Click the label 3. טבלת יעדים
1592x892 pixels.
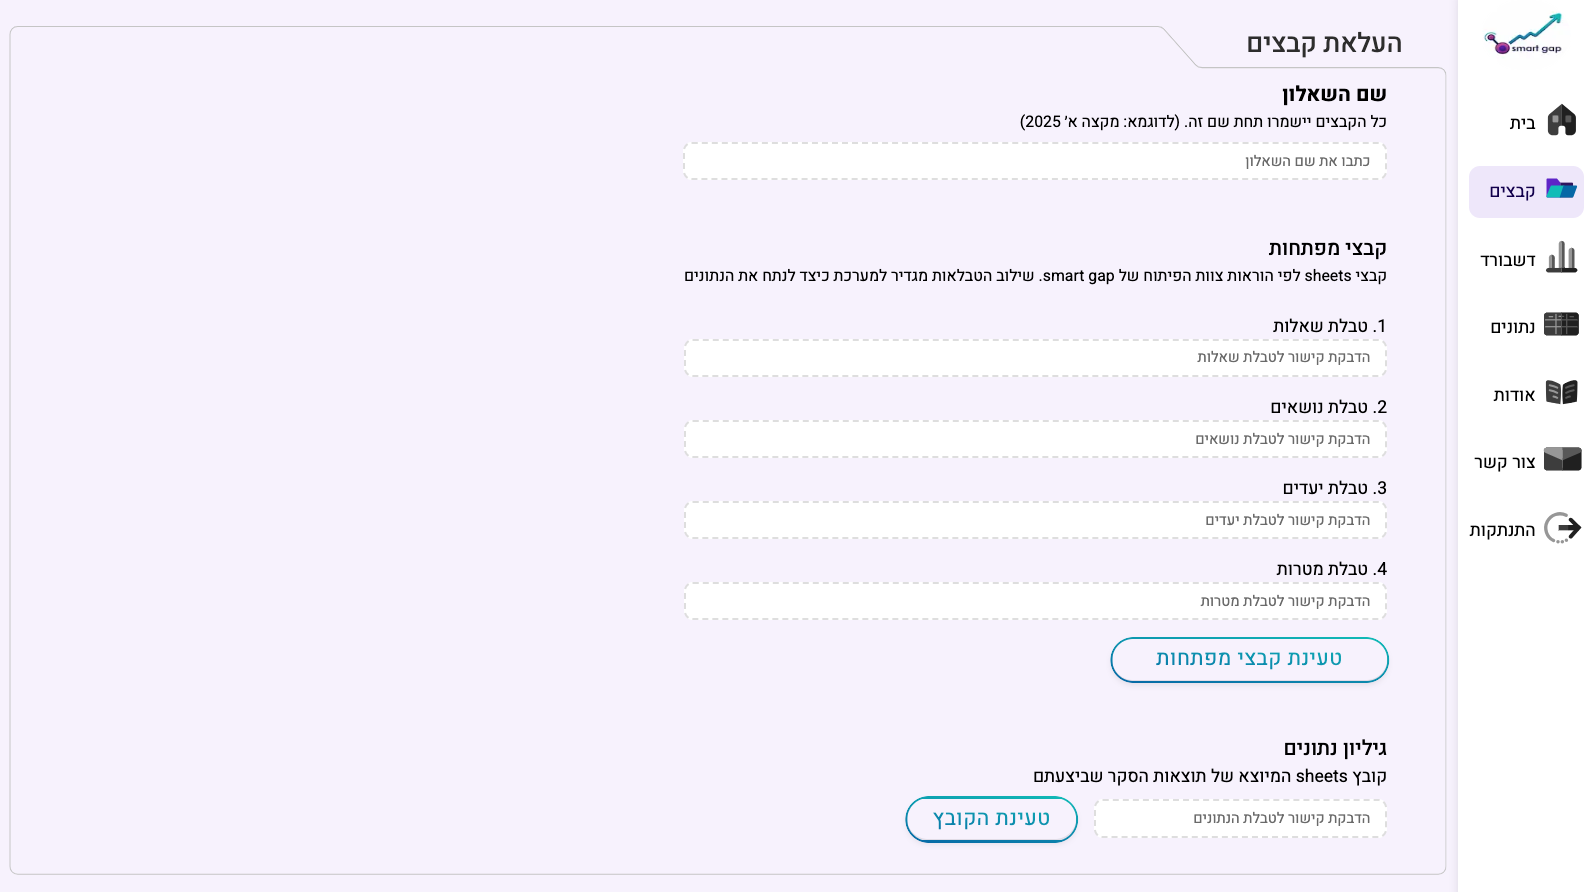point(1335,488)
